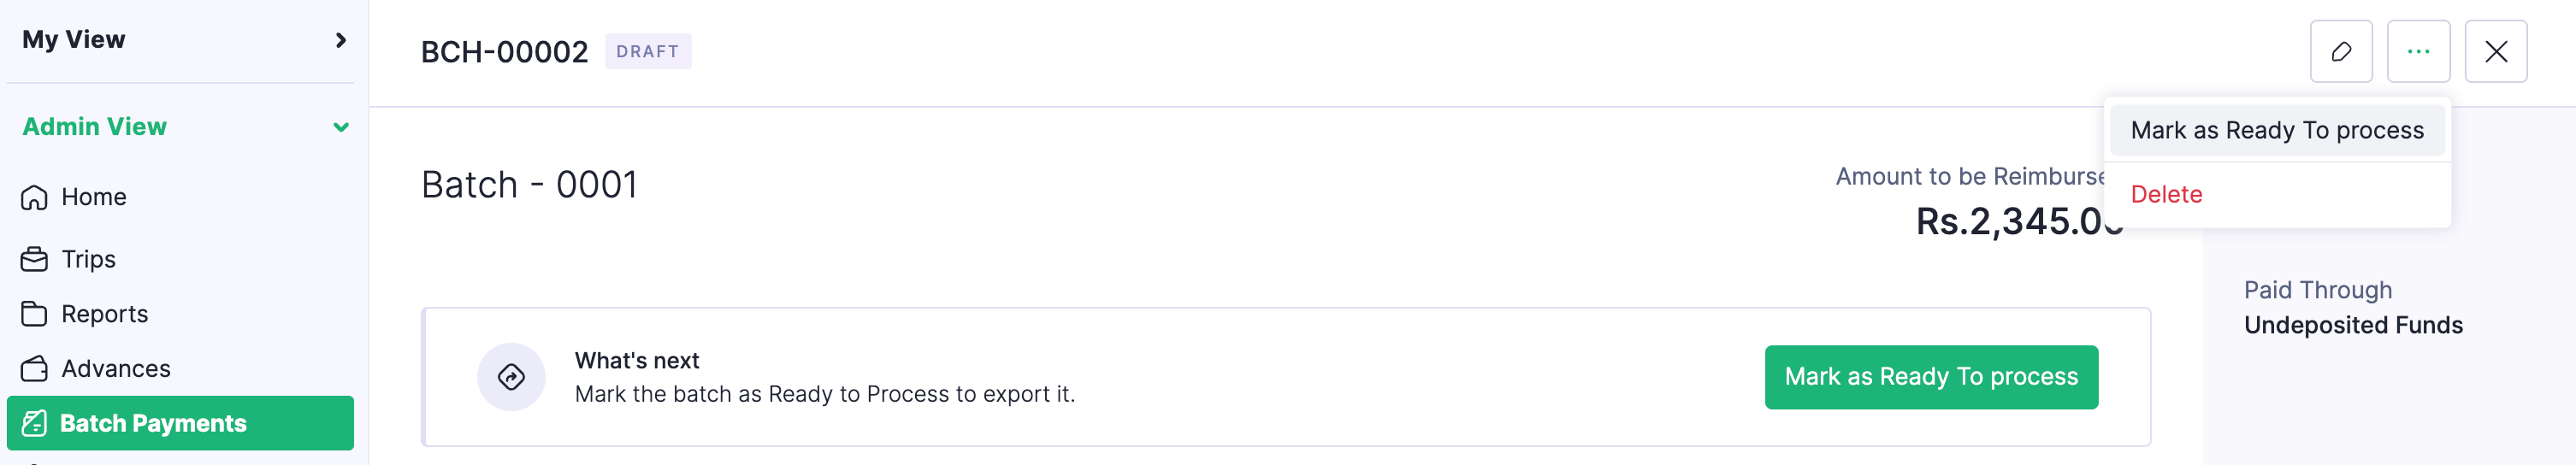Screen dimensions: 2576x465
Task: Navigate to Home in the sidebar
Action: pyautogui.click(x=93, y=197)
